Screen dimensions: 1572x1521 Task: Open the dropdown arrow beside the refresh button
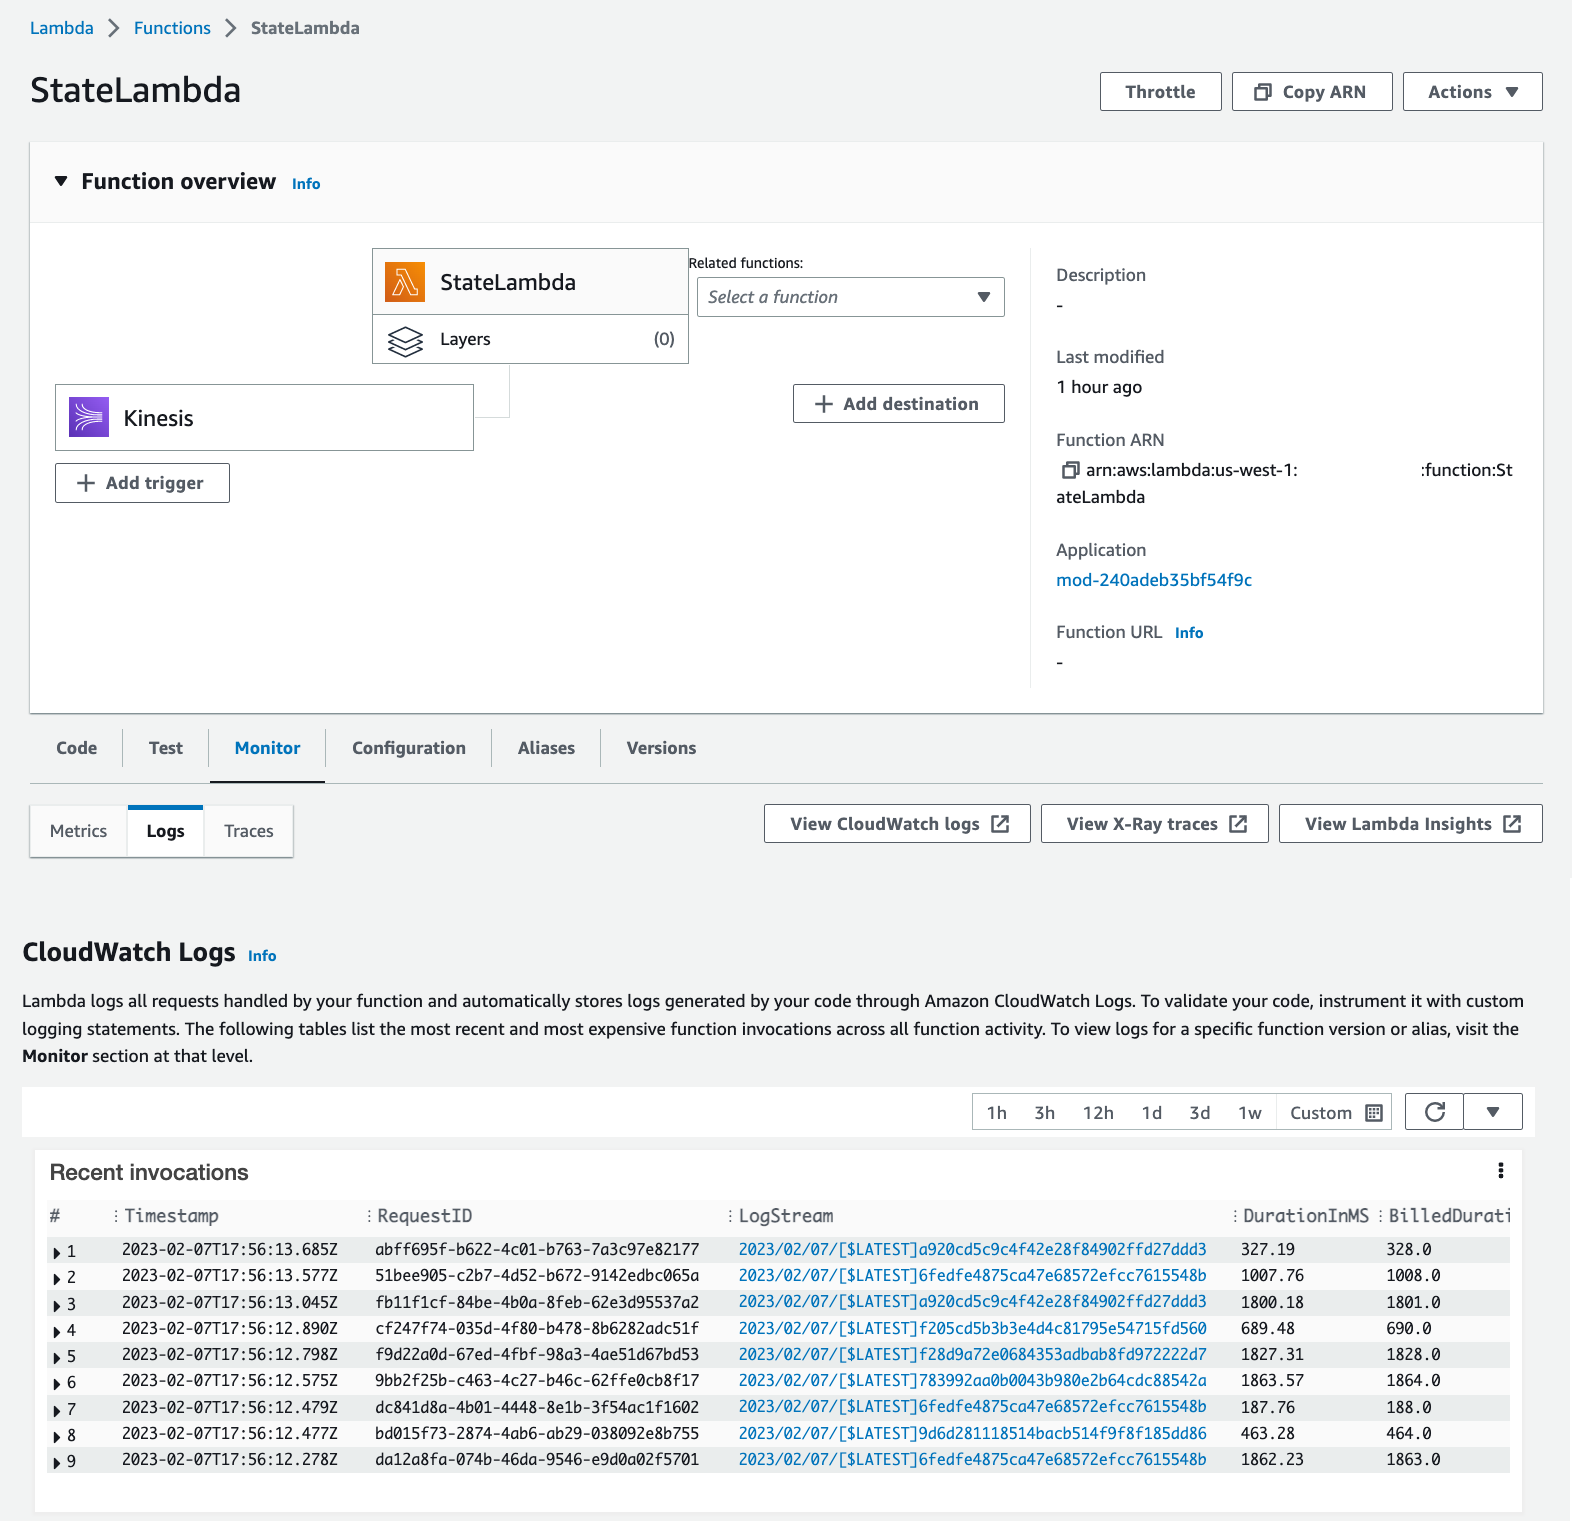1493,1112
